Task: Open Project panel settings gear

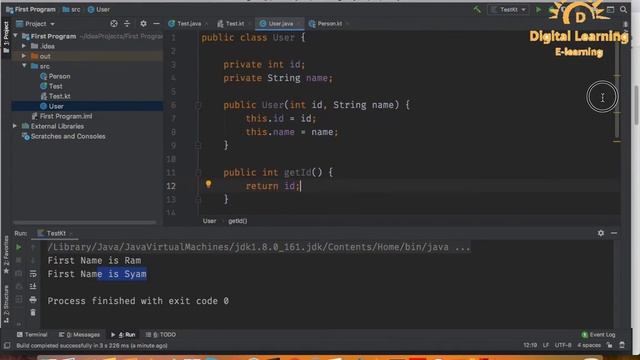Action: coord(143,24)
